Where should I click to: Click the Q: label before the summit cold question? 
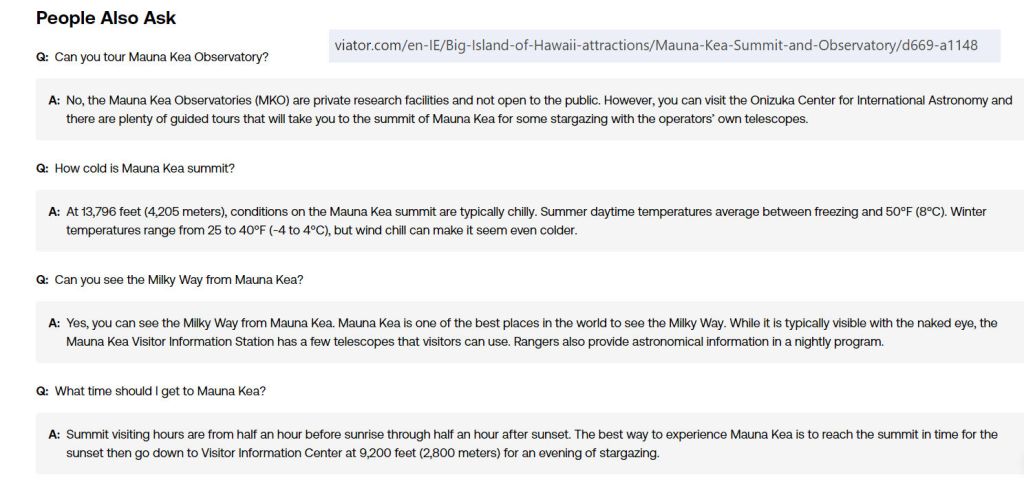pos(41,168)
